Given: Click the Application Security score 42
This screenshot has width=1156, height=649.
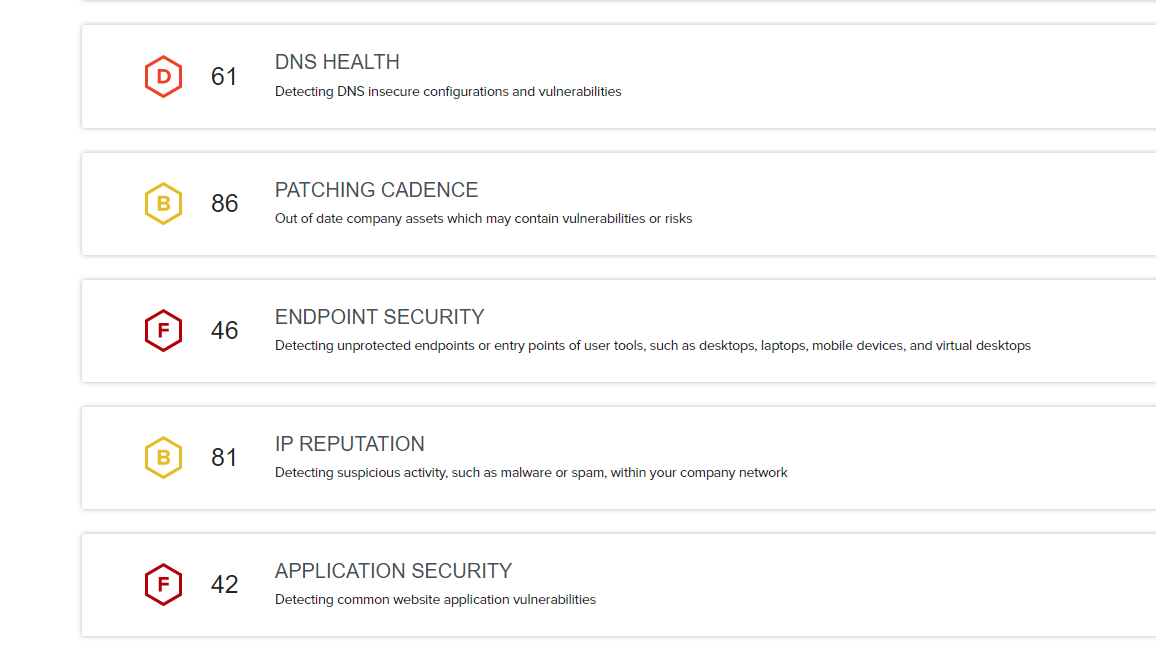Looking at the screenshot, I should [x=224, y=585].
